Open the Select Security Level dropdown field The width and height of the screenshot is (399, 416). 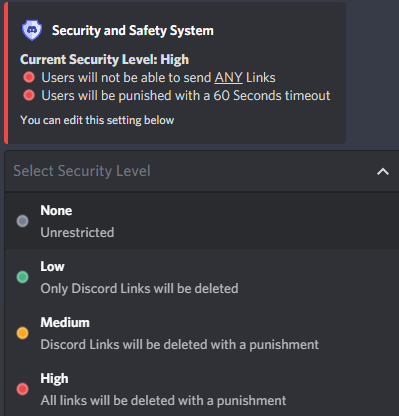[x=202, y=171]
